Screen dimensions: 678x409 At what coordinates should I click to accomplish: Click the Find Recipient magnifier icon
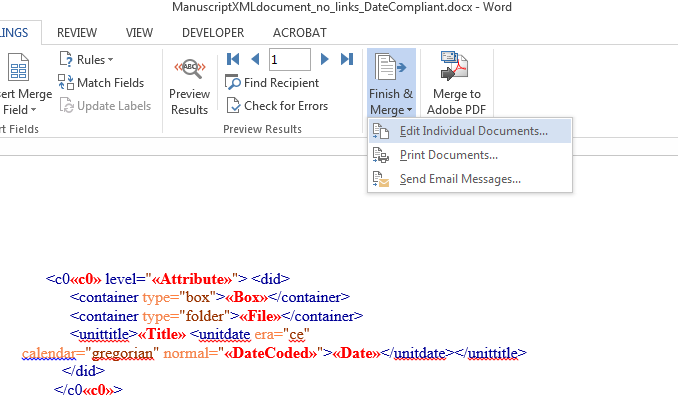click(233, 83)
